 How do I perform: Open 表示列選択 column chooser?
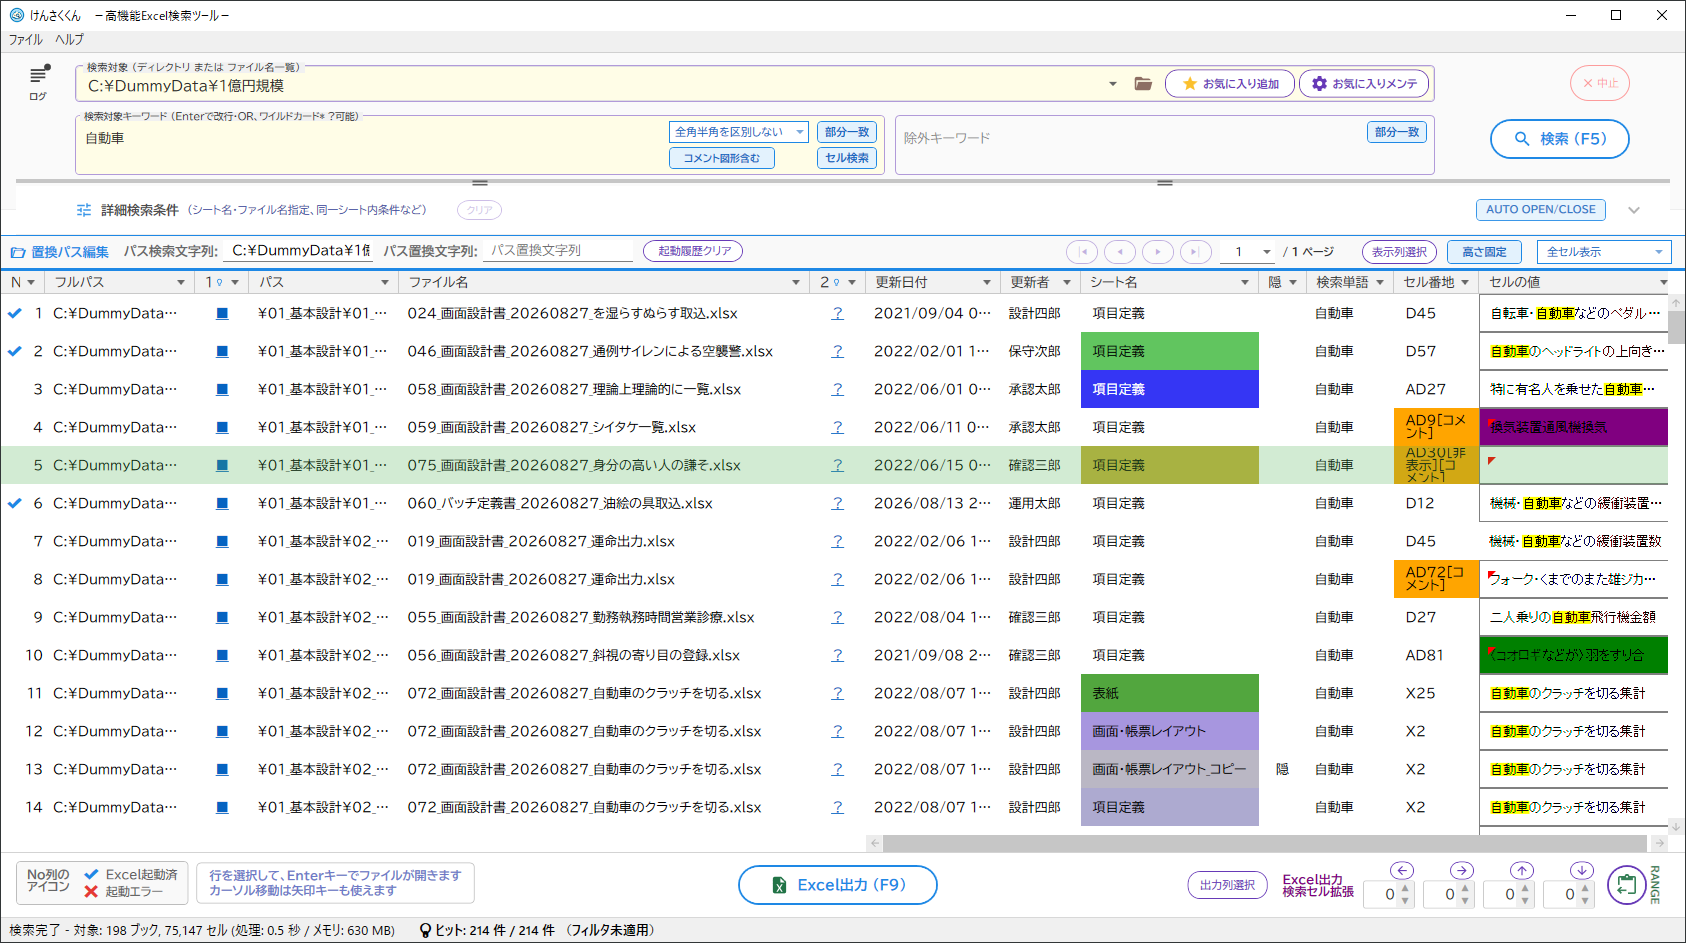[x=1399, y=252]
